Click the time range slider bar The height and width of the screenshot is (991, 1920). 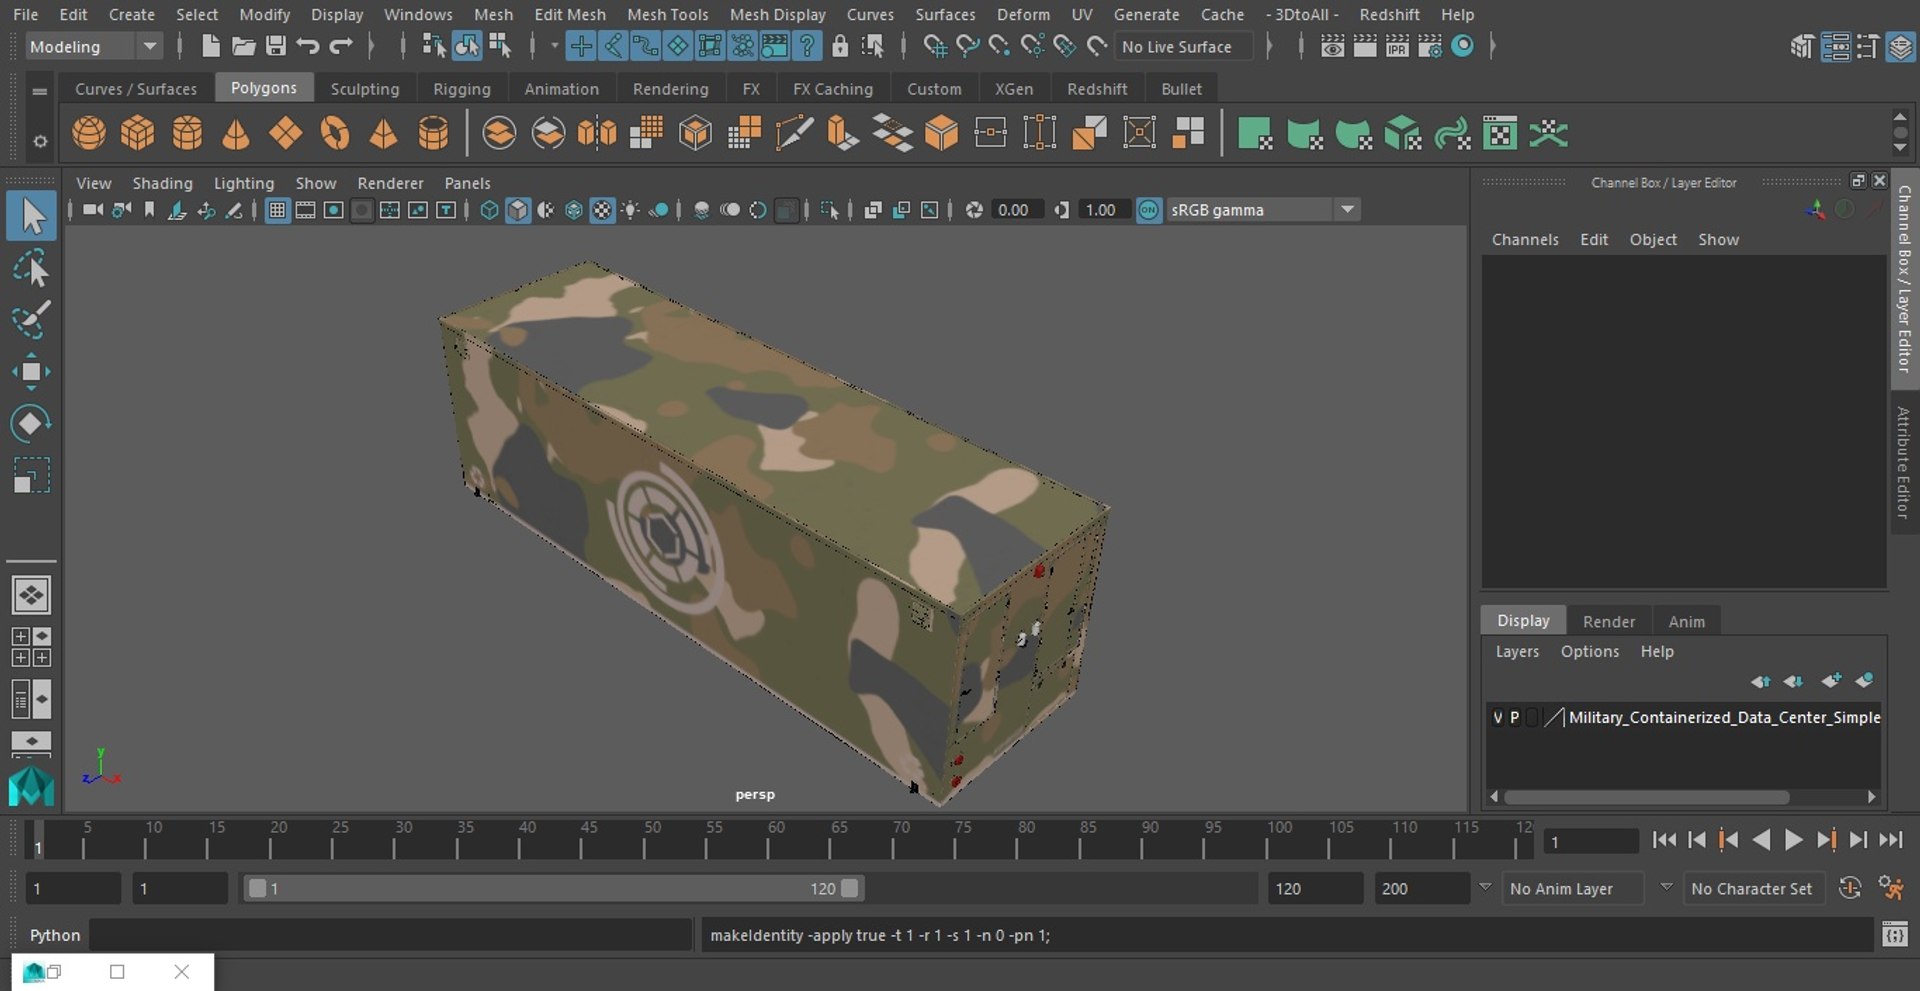553,888
